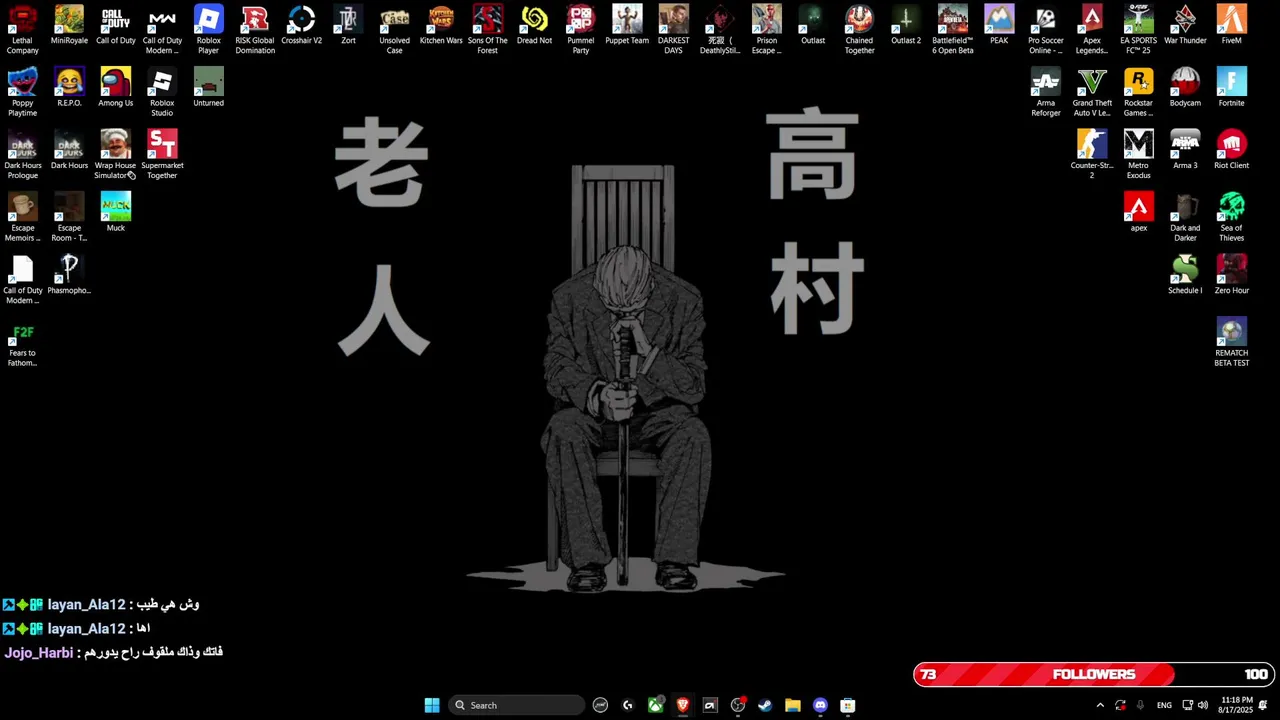Viewport: 1280px width, 720px height.
Task: Open Xbox app from the taskbar
Action: [x=655, y=705]
